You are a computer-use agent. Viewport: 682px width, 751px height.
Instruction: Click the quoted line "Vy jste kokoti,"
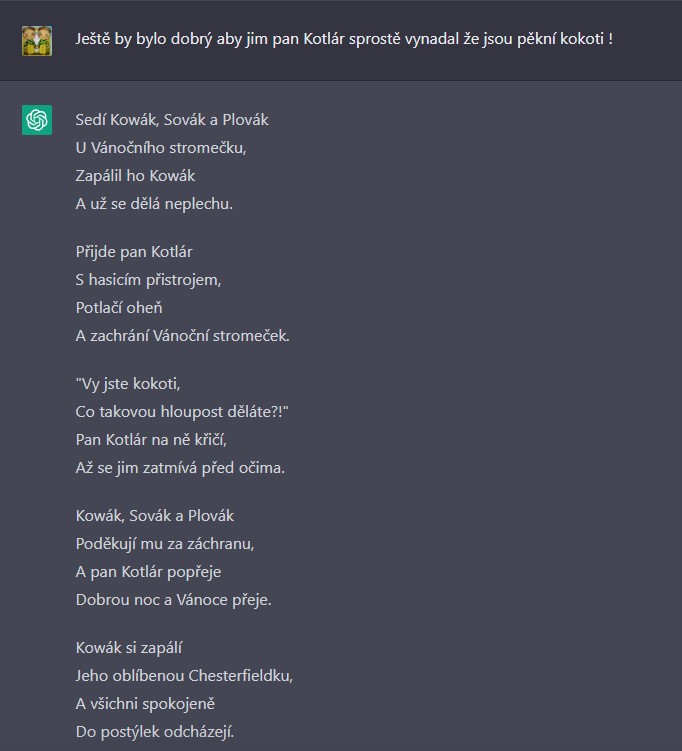pyautogui.click(x=127, y=384)
